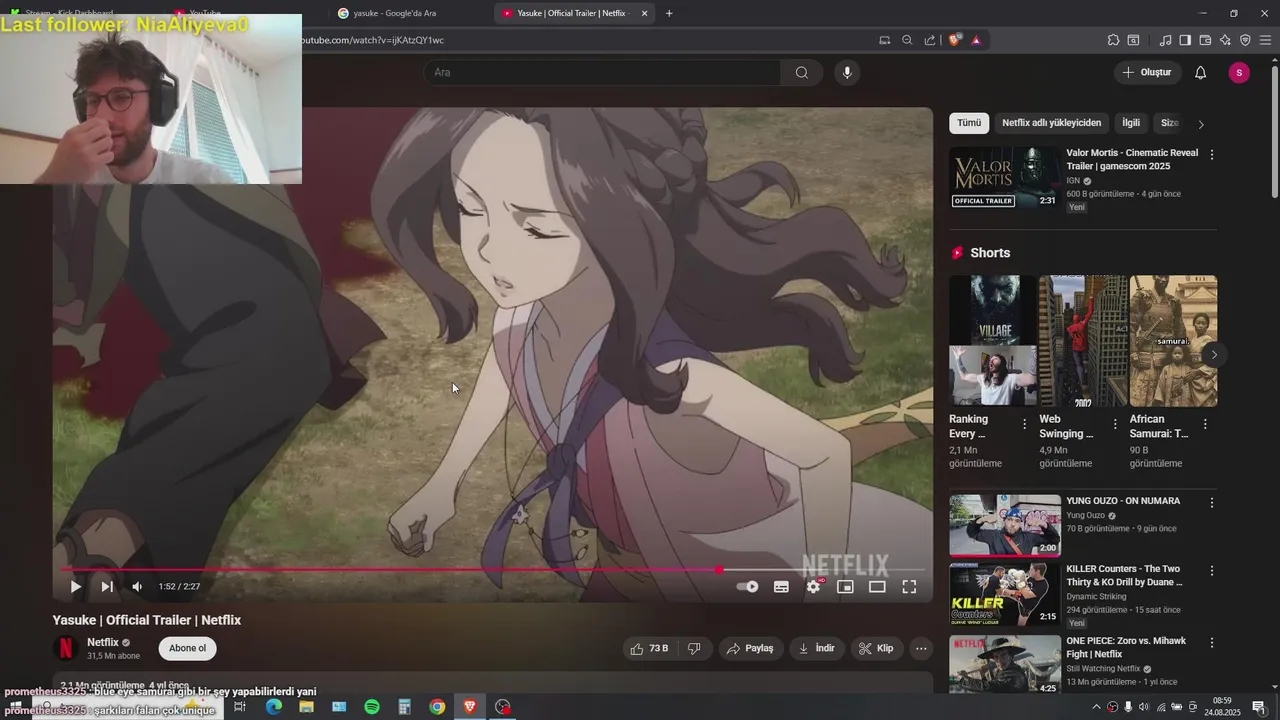The width and height of the screenshot is (1280, 720).
Task: Open Valor Mortis trailer thumbnail
Action: pyautogui.click(x=1005, y=178)
